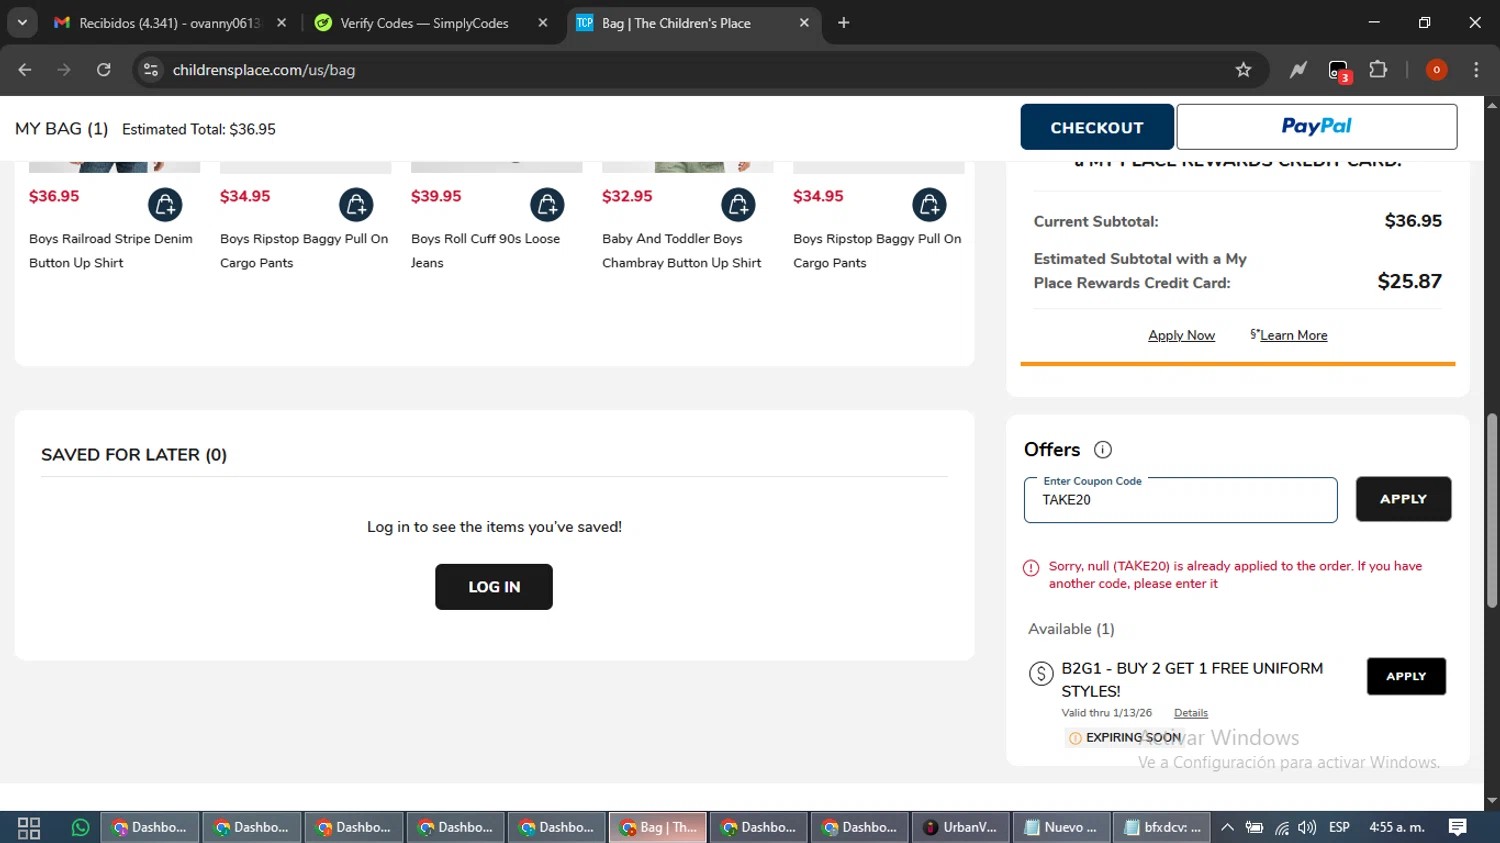Image resolution: width=1500 pixels, height=843 pixels.
Task: Click the dollar coupon icon beside B2G1 offer
Action: pos(1041,674)
